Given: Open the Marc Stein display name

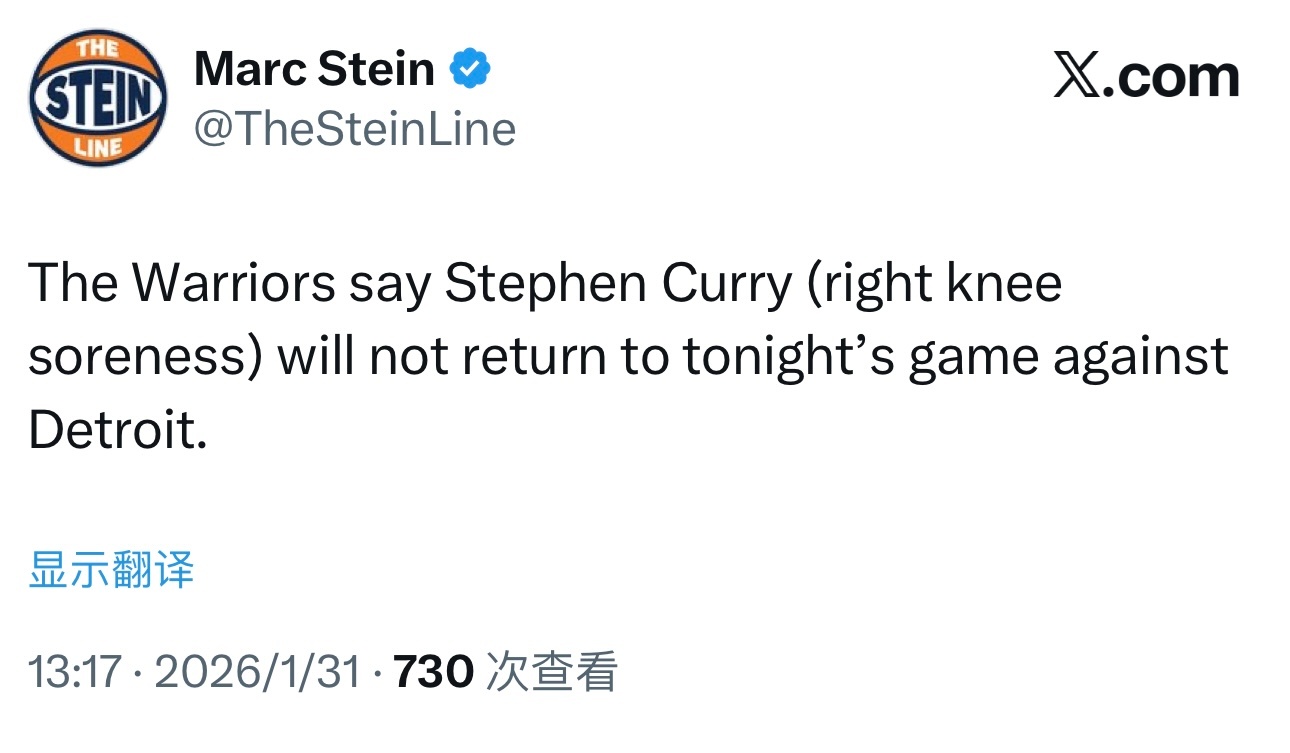Looking at the screenshot, I should 314,69.
